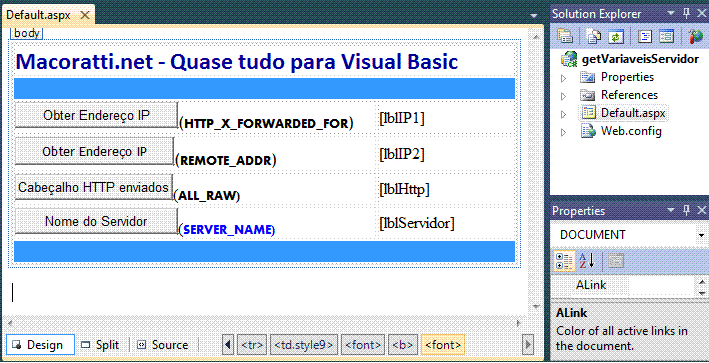Click View Code icon in Solution Explorer toolbar
Screen dimensions: 709x363
[645, 37]
